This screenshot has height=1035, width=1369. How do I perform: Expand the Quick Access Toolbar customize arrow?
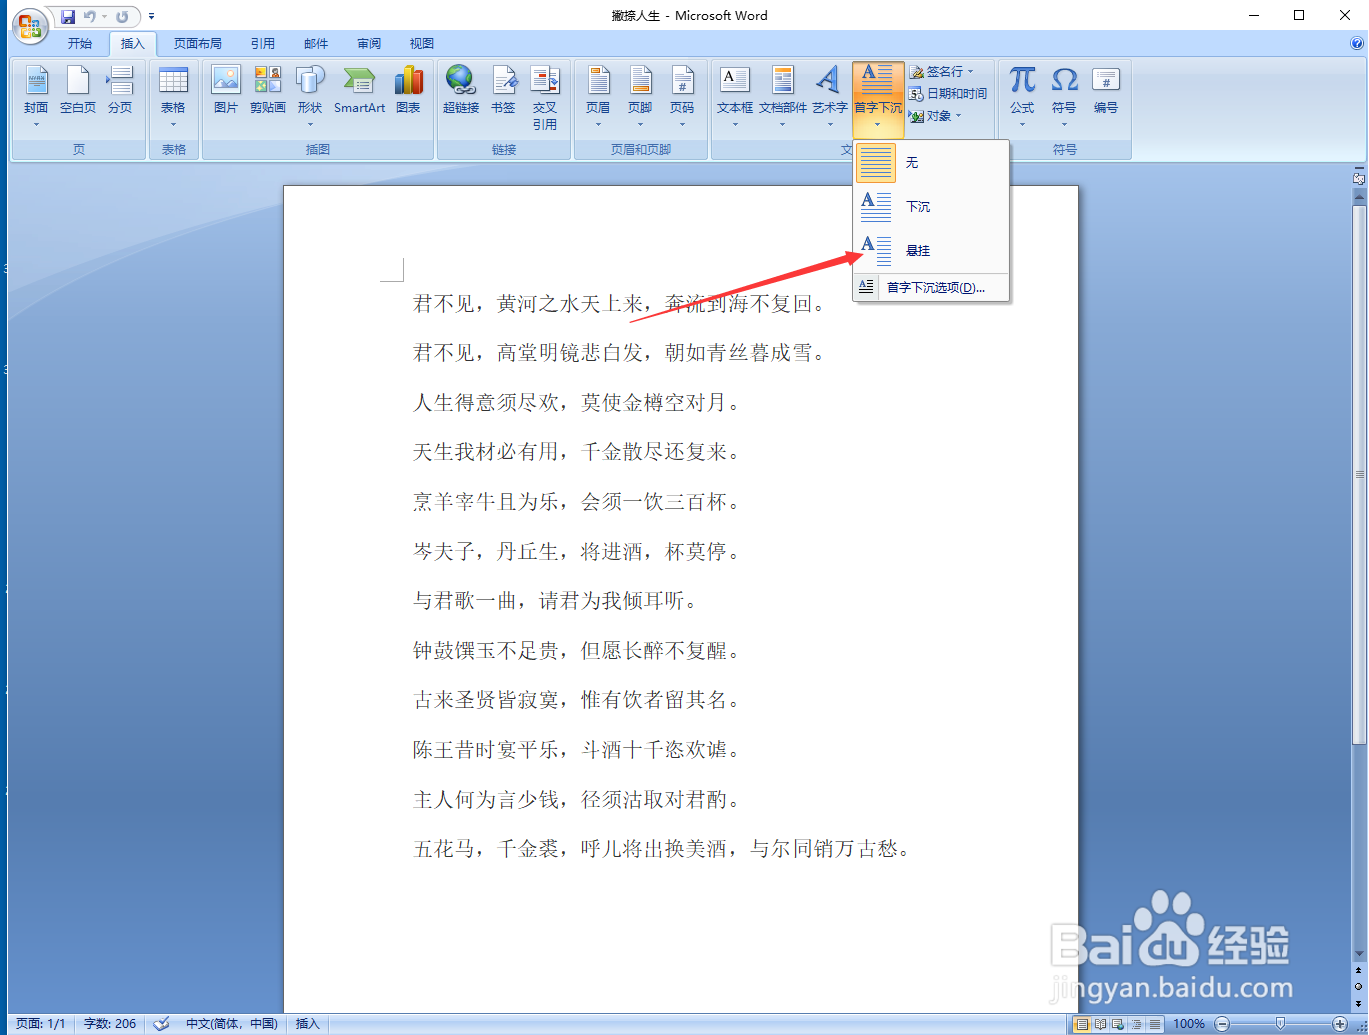(151, 15)
